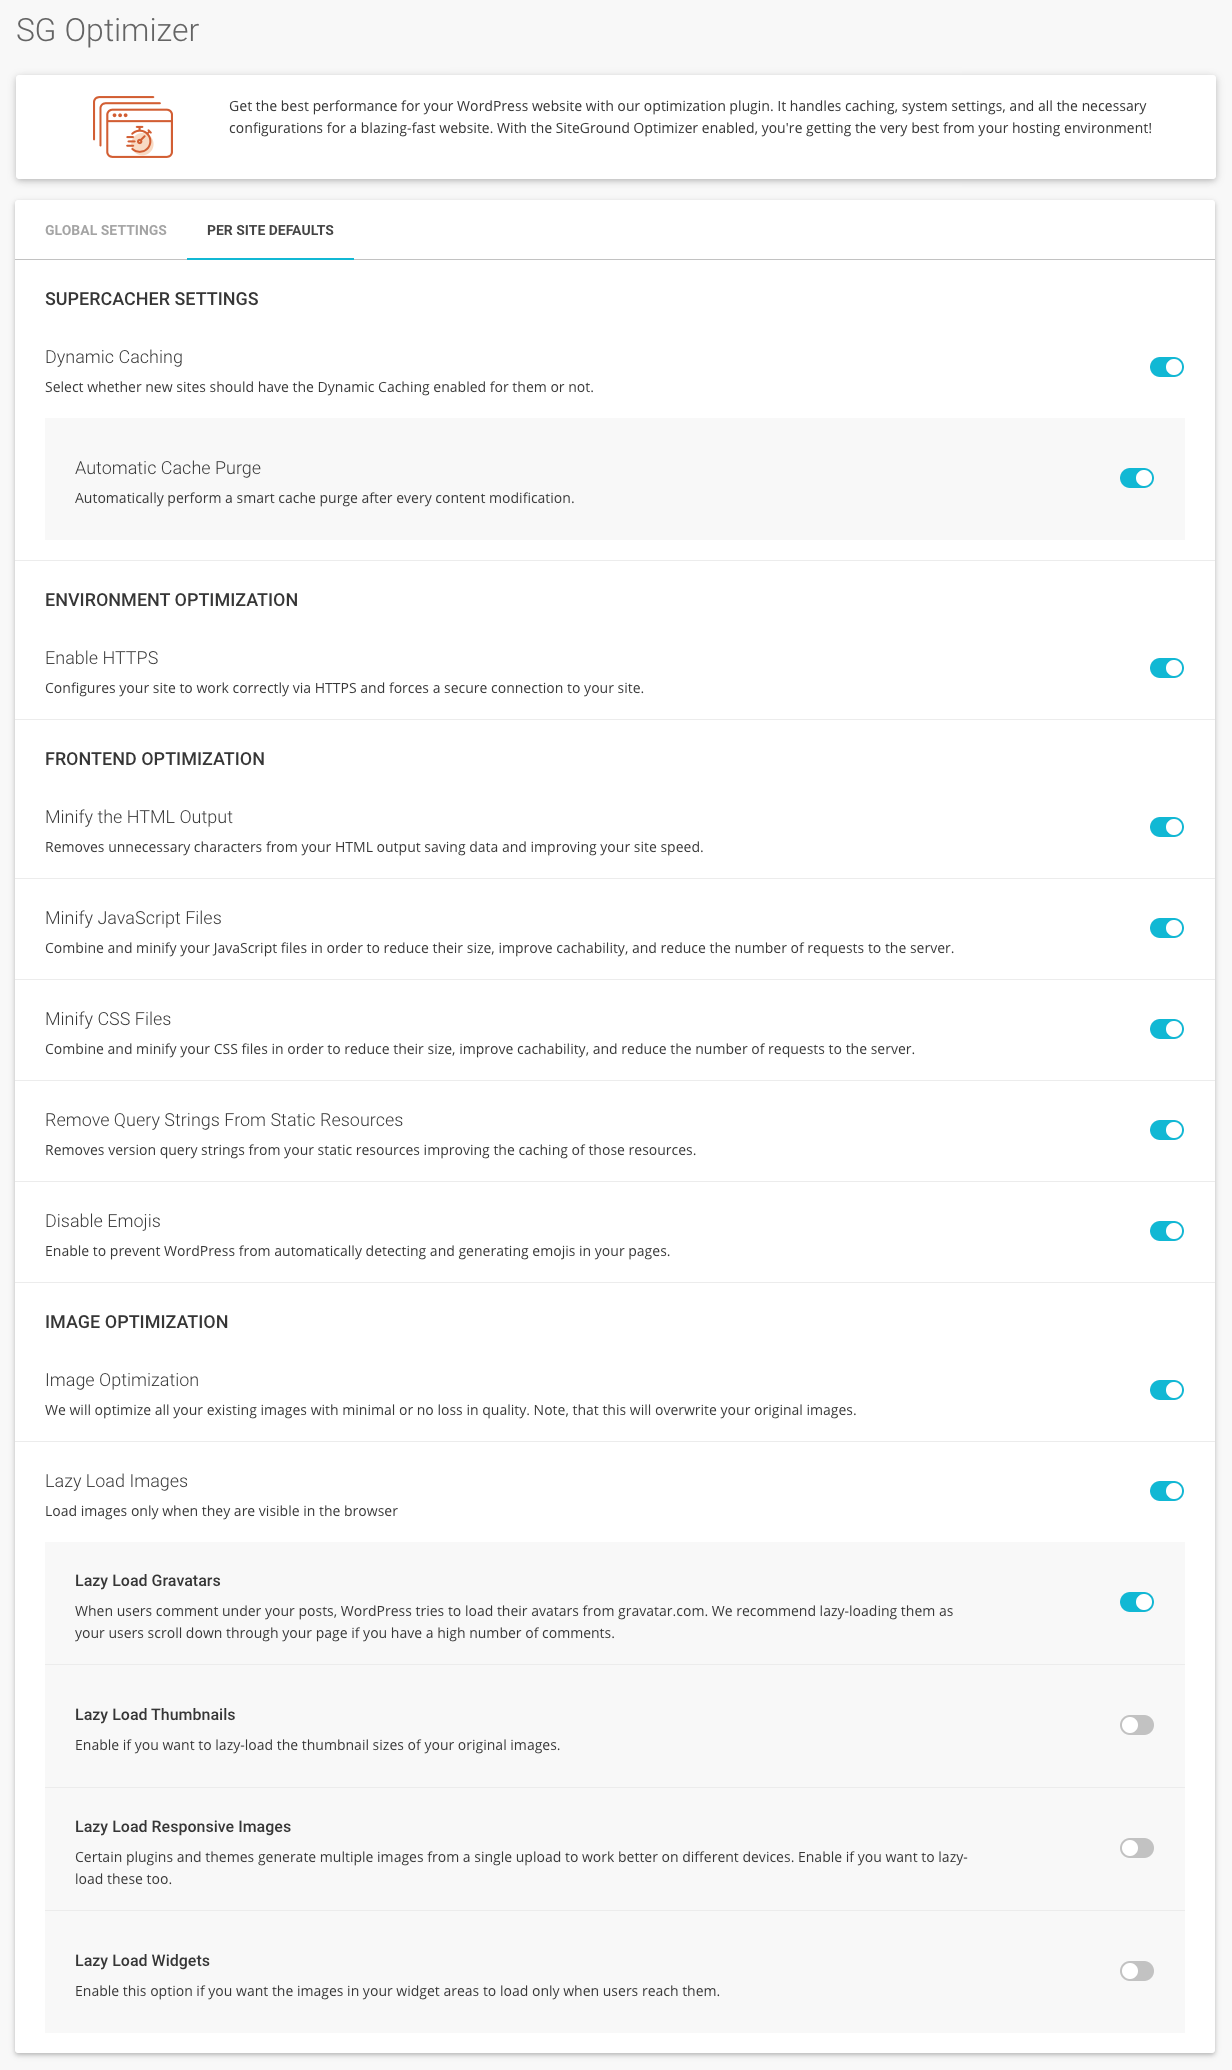Toggle Minify CSS Files off
The width and height of the screenshot is (1232, 2070).
1166,1029
